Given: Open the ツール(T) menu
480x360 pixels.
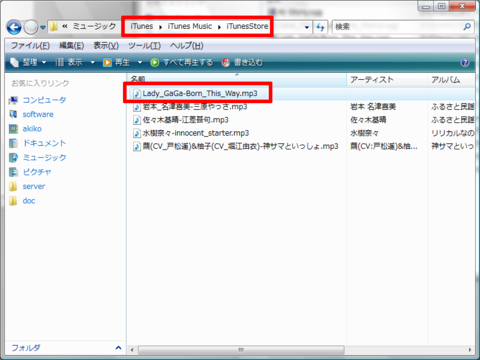Looking at the screenshot, I should click(x=144, y=46).
